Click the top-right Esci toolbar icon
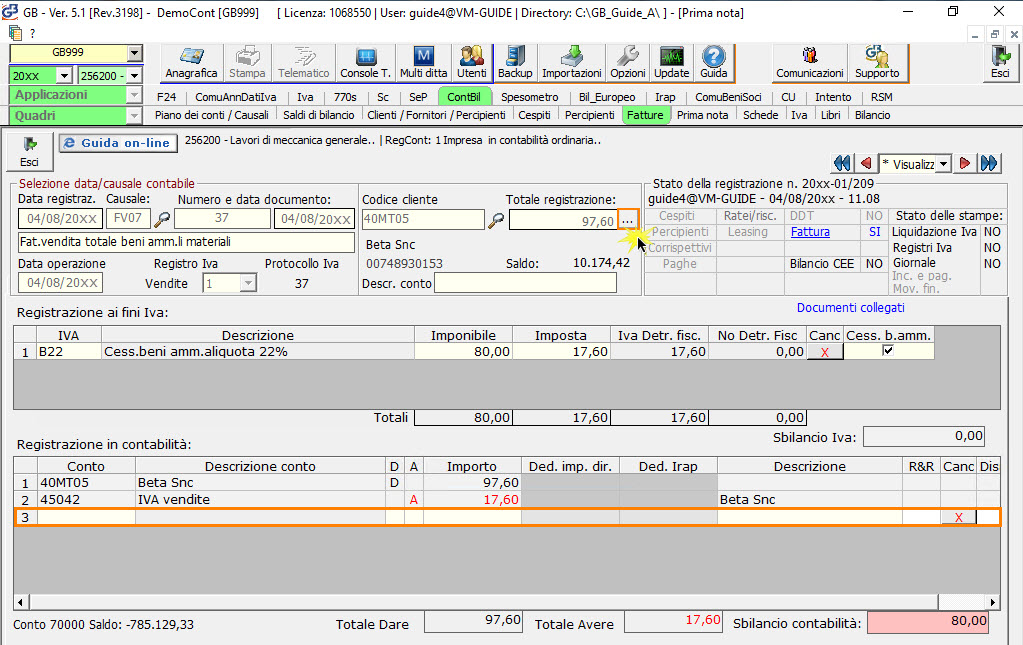The height and width of the screenshot is (645, 1023). [x=1000, y=63]
